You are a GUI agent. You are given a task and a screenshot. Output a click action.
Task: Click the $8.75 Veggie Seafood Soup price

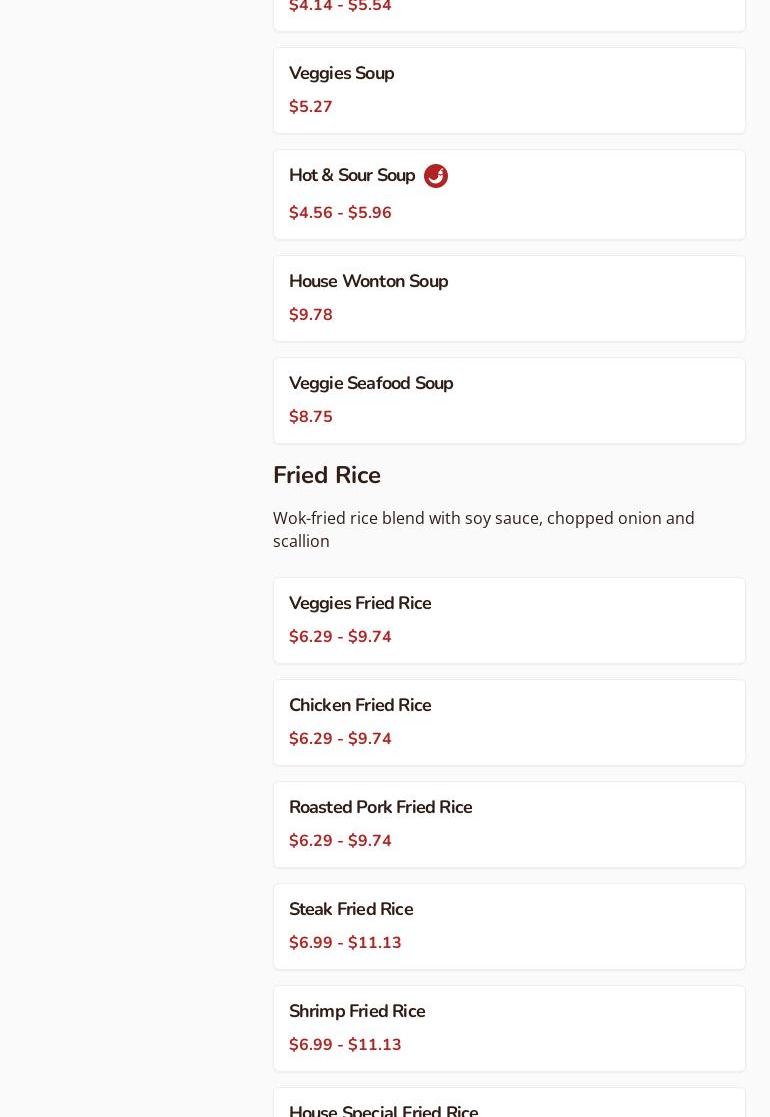click(311, 417)
